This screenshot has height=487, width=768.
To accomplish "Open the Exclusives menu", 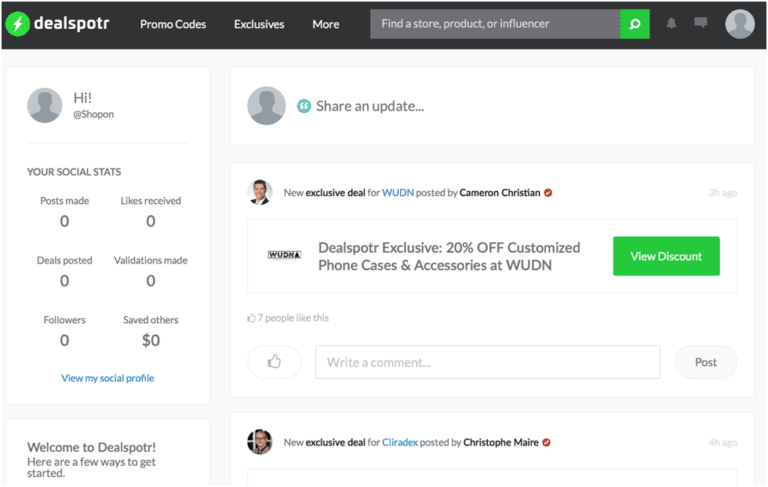I will (259, 24).
